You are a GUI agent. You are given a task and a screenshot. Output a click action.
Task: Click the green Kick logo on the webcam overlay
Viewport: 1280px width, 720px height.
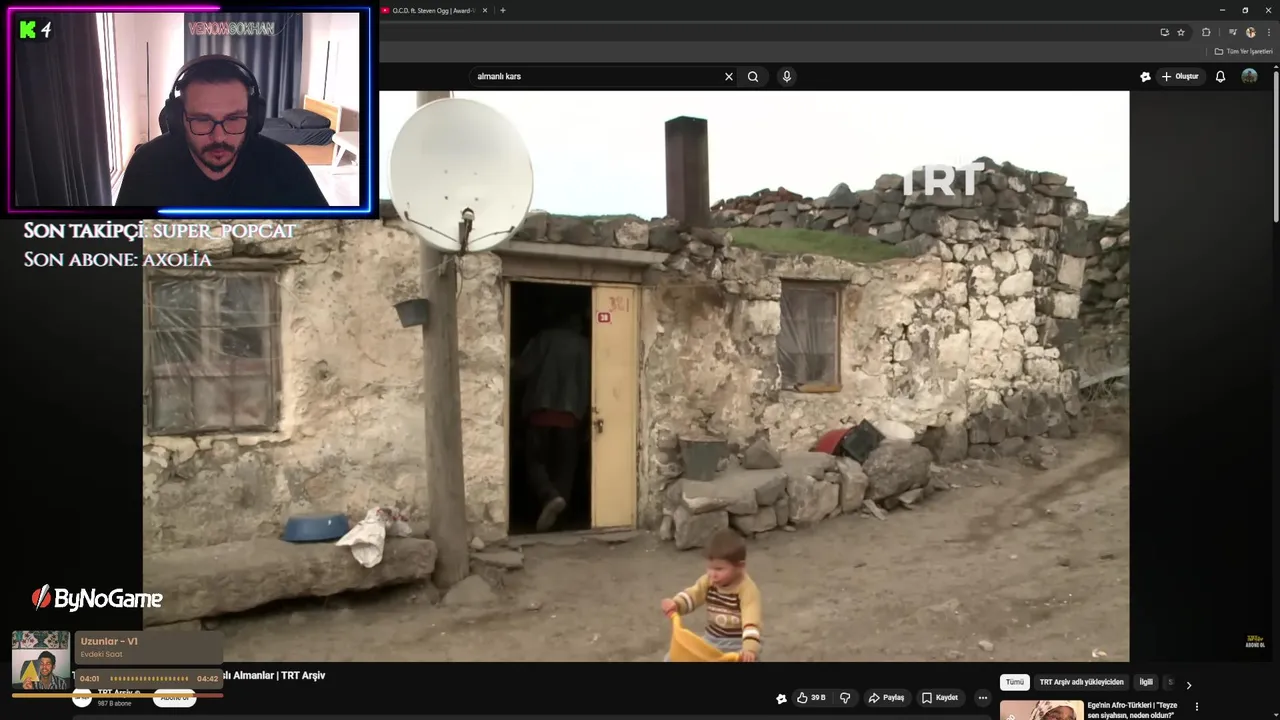(x=28, y=30)
